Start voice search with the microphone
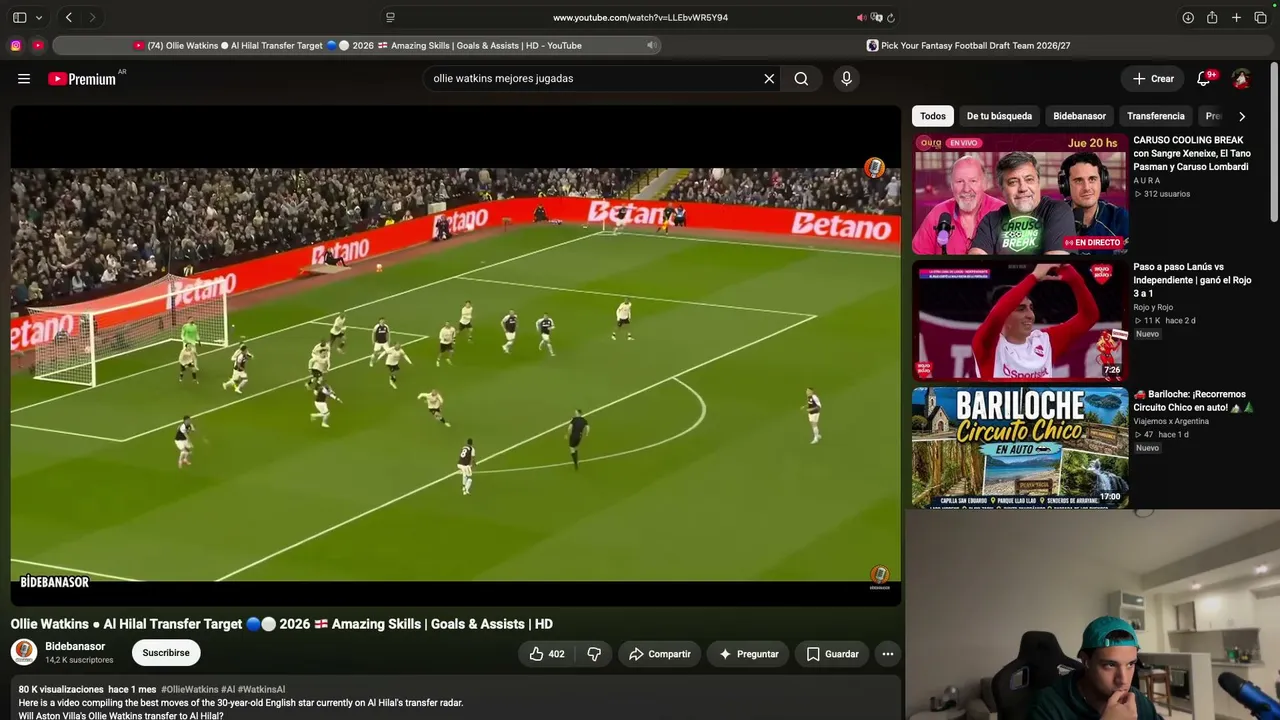 click(x=846, y=79)
